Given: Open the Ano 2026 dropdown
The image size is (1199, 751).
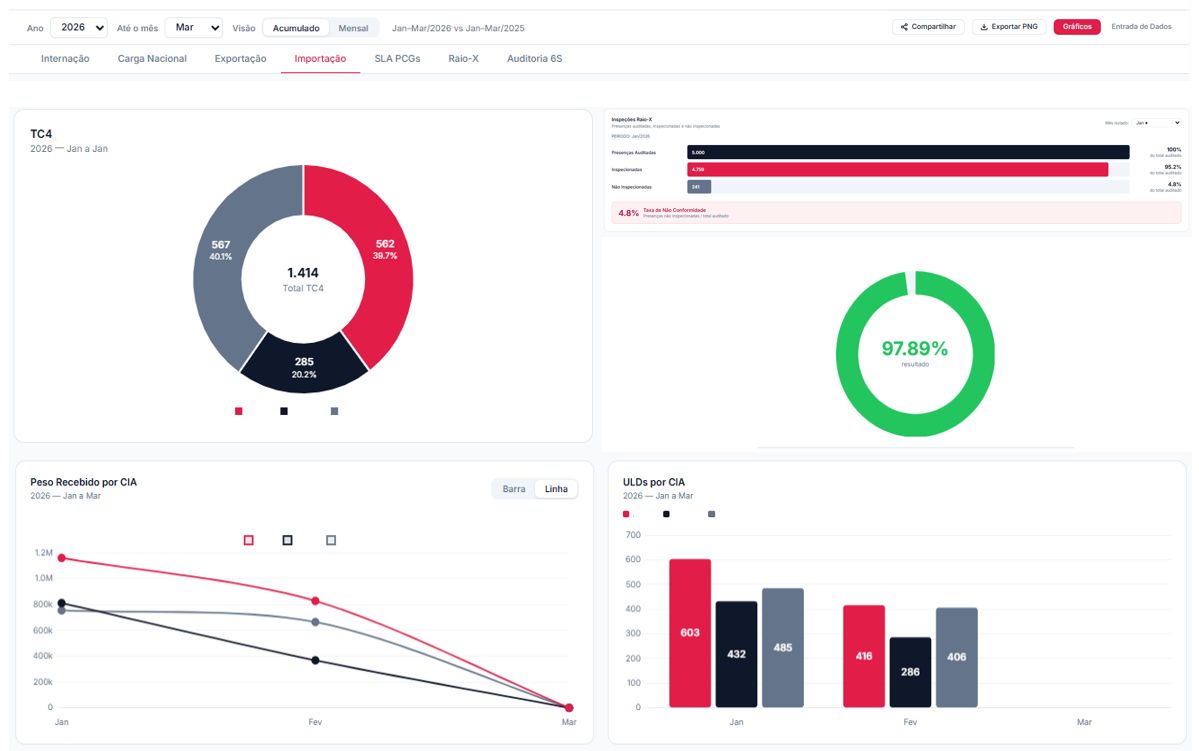Looking at the screenshot, I should [79, 28].
